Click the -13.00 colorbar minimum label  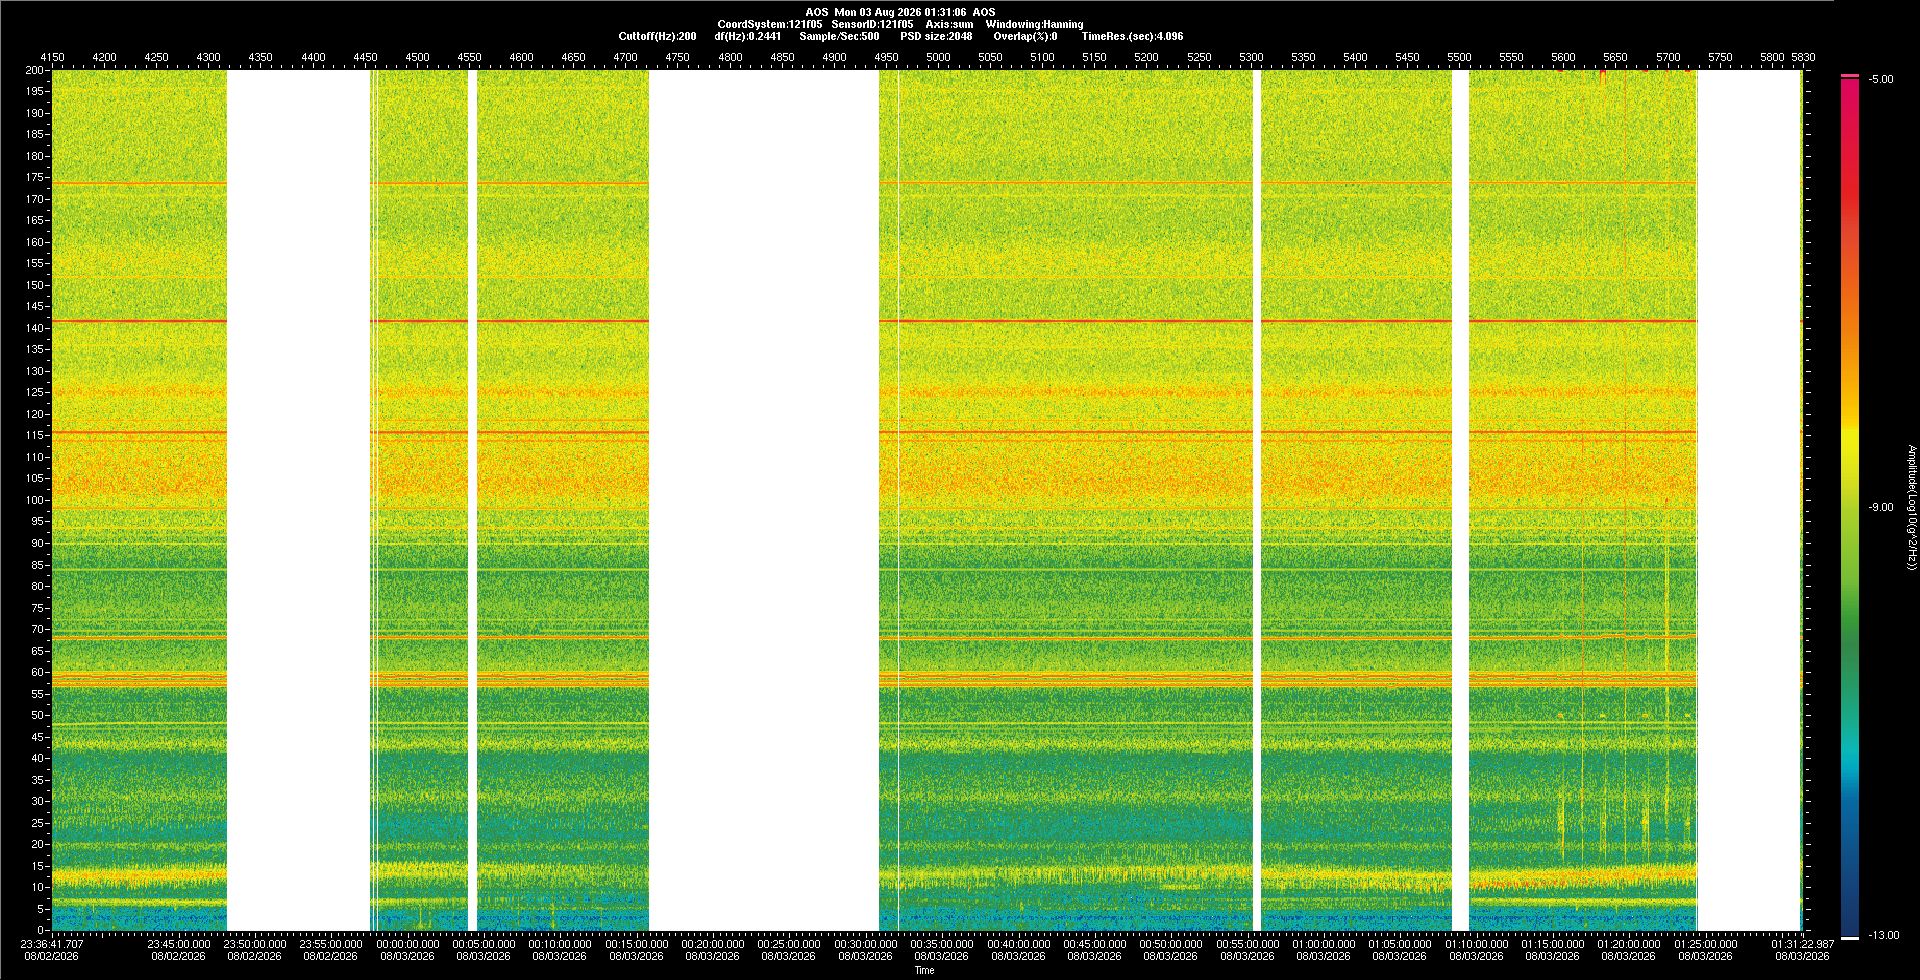pyautogui.click(x=1884, y=935)
